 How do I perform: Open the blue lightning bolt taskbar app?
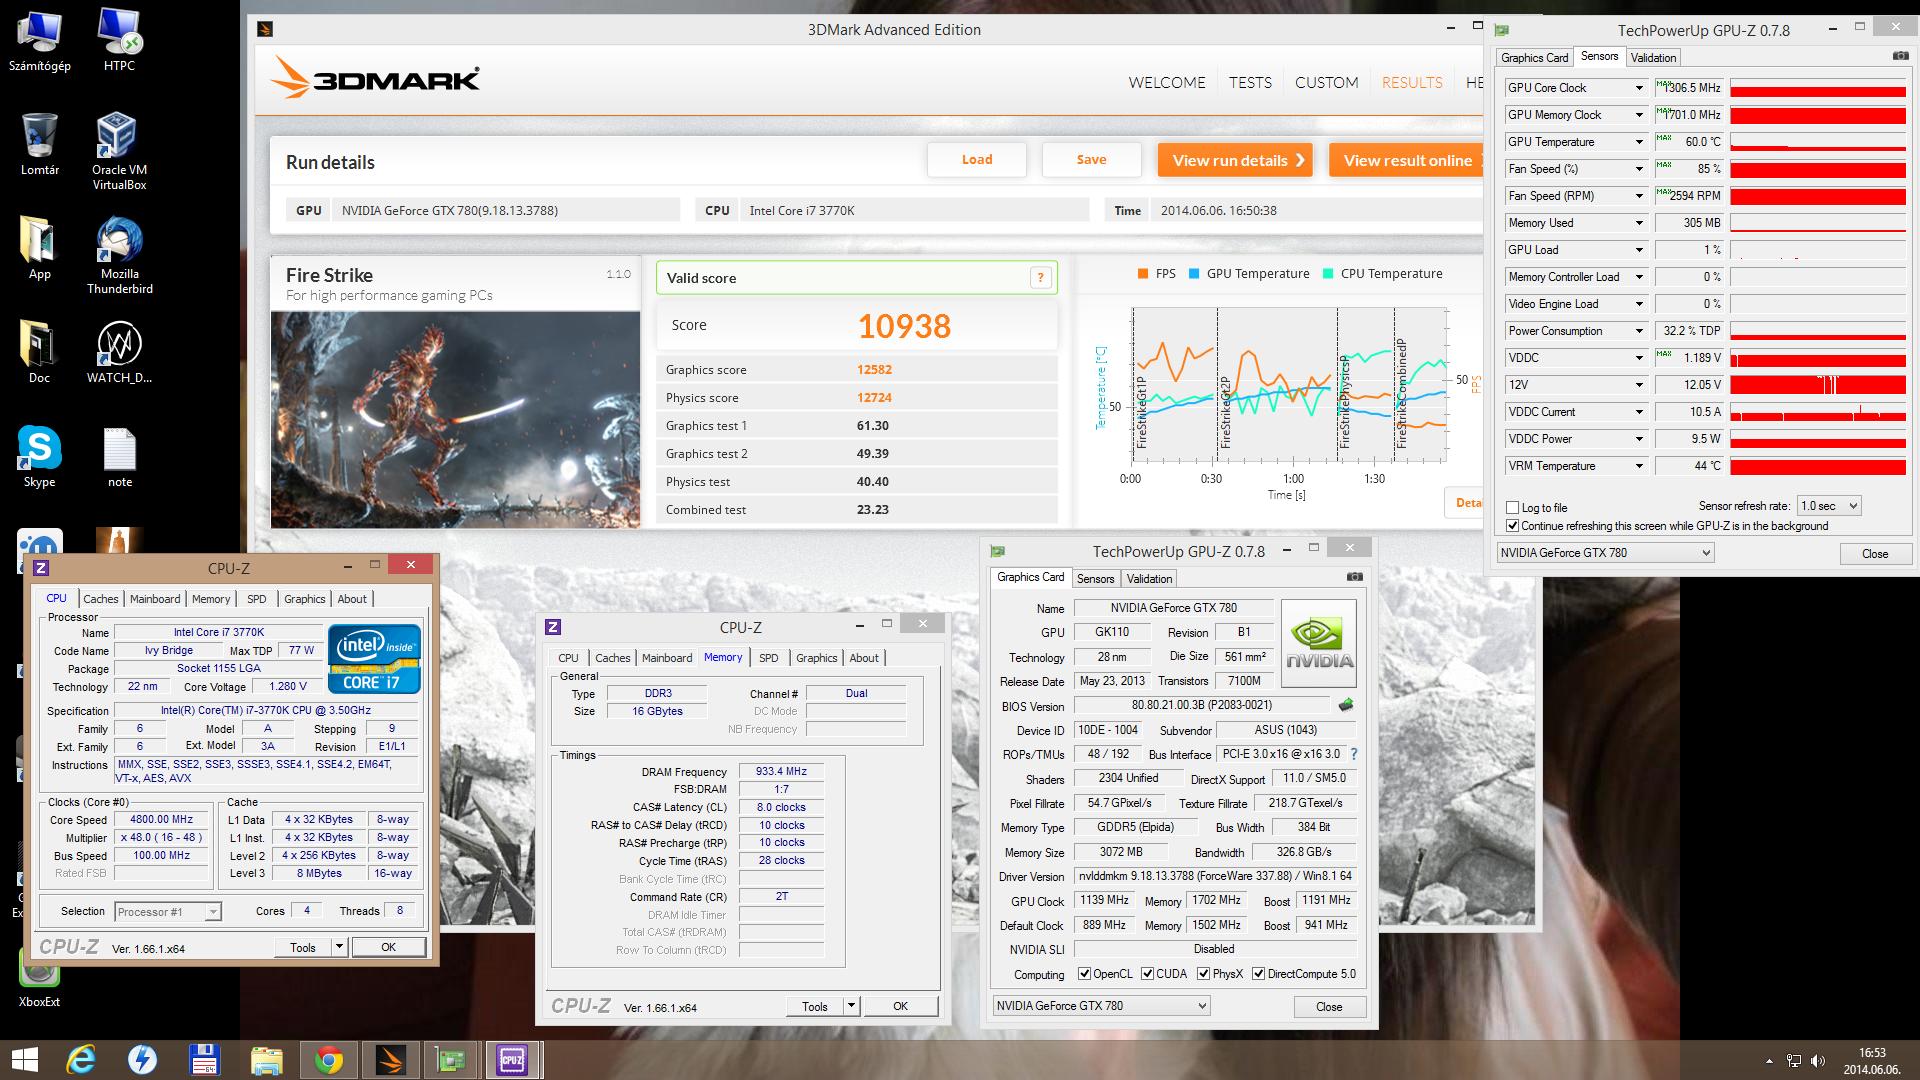pyautogui.click(x=143, y=1059)
